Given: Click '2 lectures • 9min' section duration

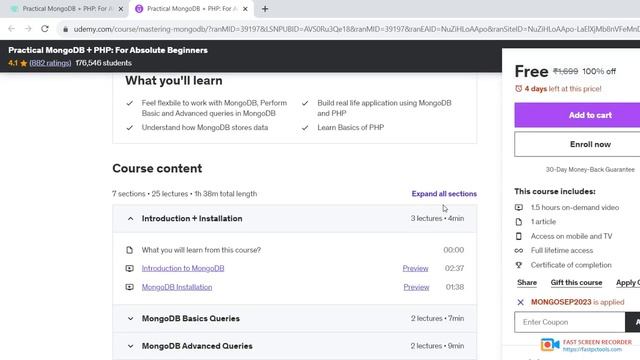Looking at the screenshot, I should click(x=437, y=346).
